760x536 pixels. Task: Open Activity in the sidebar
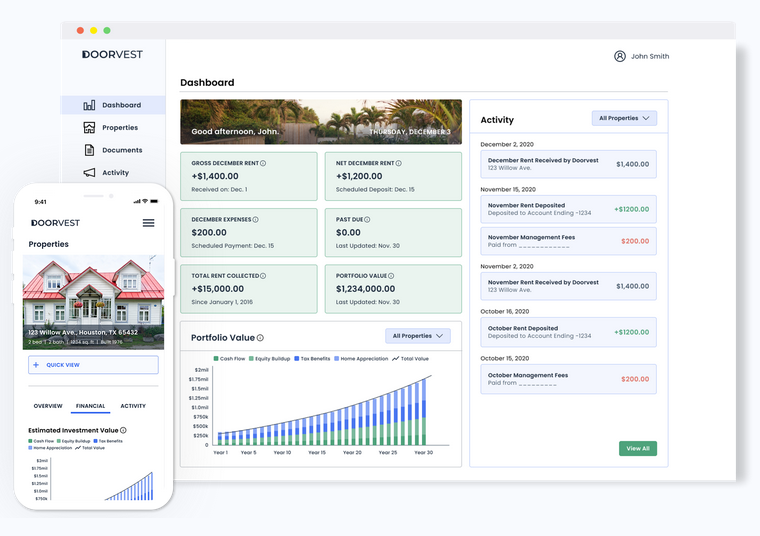point(113,173)
